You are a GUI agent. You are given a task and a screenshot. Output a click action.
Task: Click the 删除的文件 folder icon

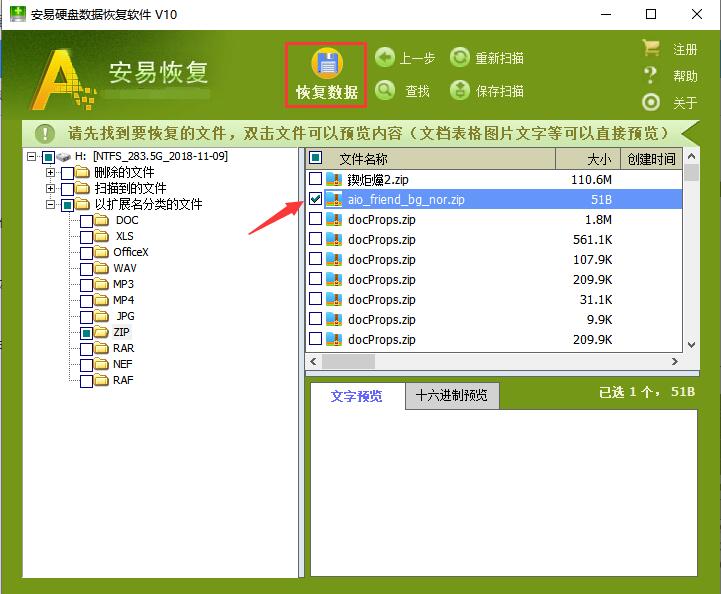click(82, 173)
